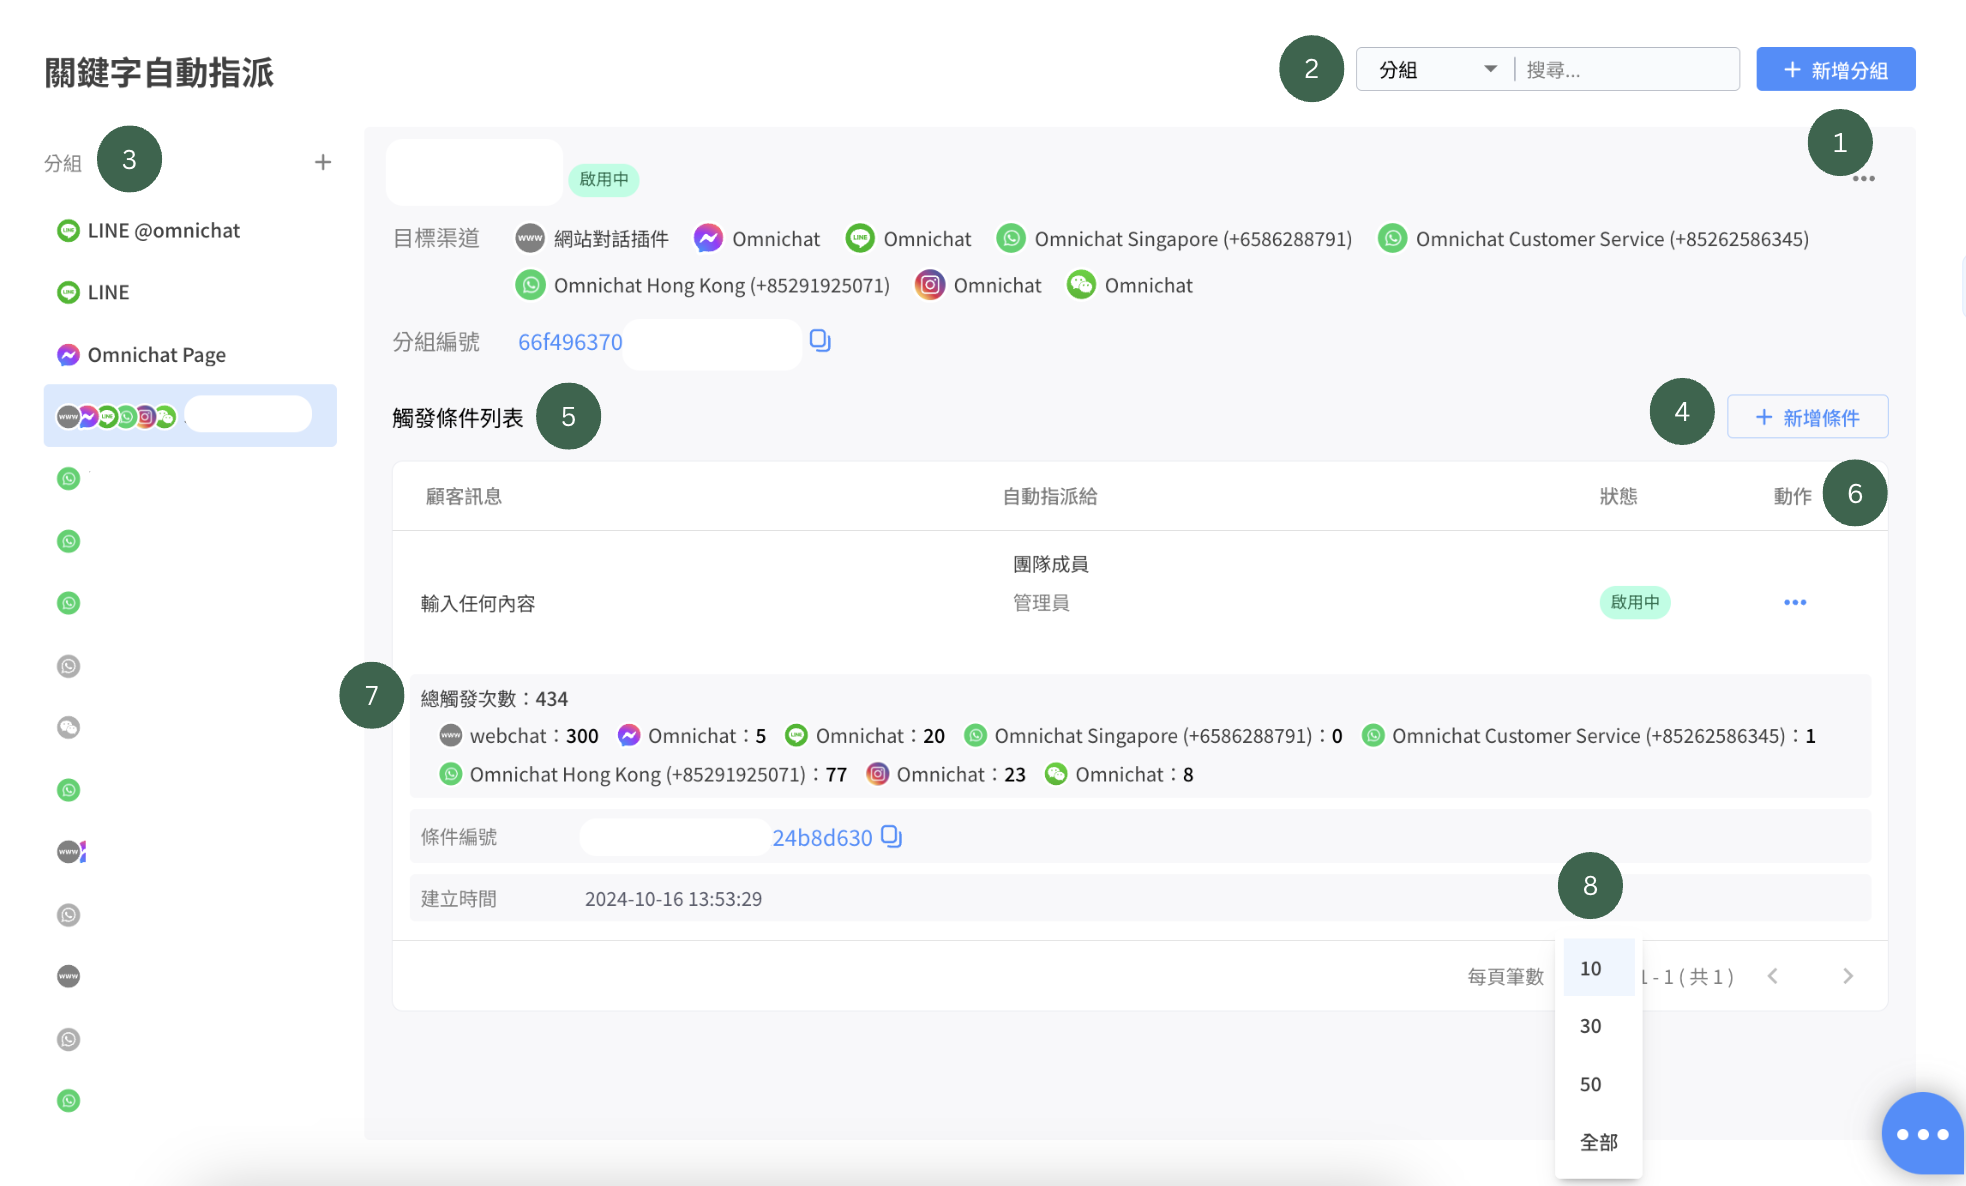Type in the 搜尋 search field
This screenshot has width=1966, height=1186.
(x=1626, y=70)
